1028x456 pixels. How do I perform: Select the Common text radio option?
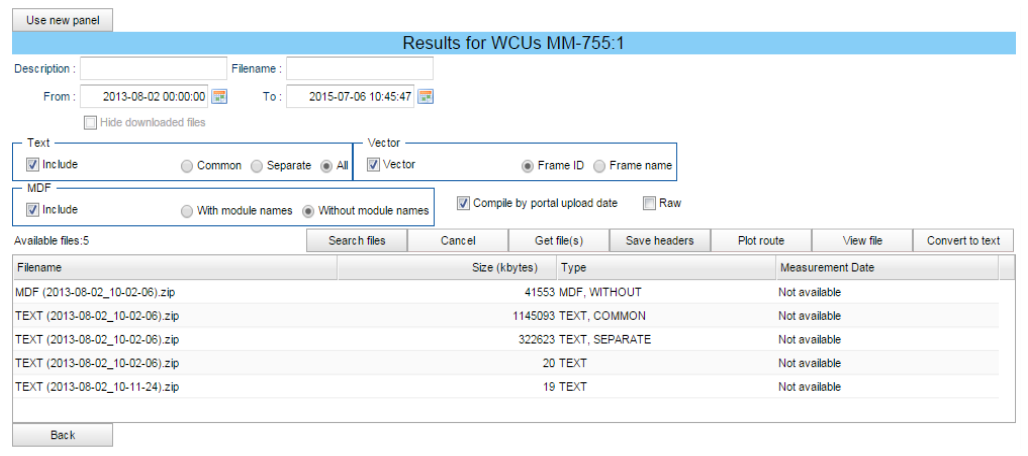click(x=187, y=166)
